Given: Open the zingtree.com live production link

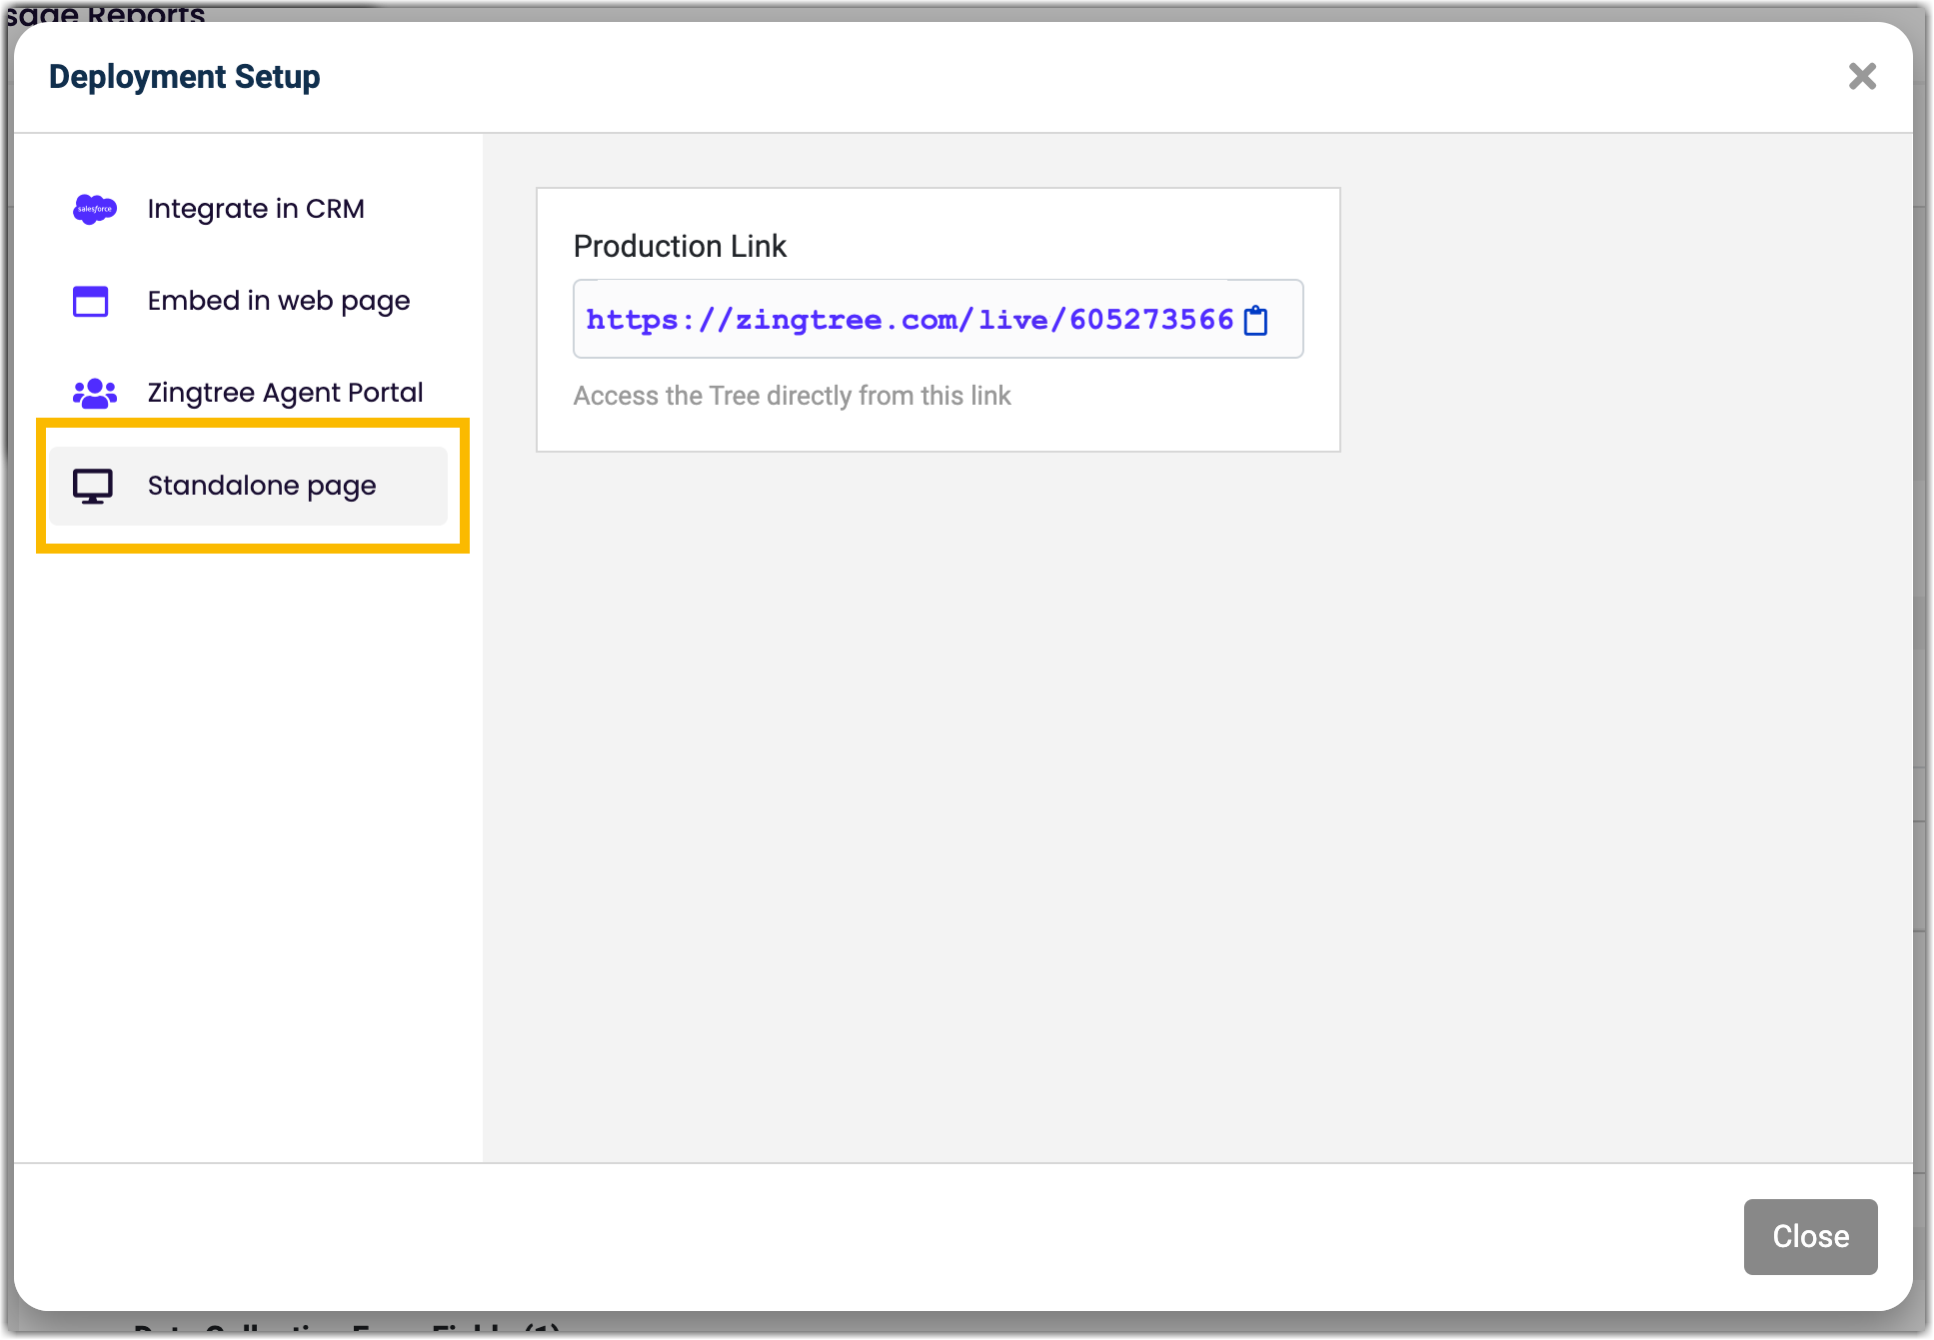Looking at the screenshot, I should (909, 320).
